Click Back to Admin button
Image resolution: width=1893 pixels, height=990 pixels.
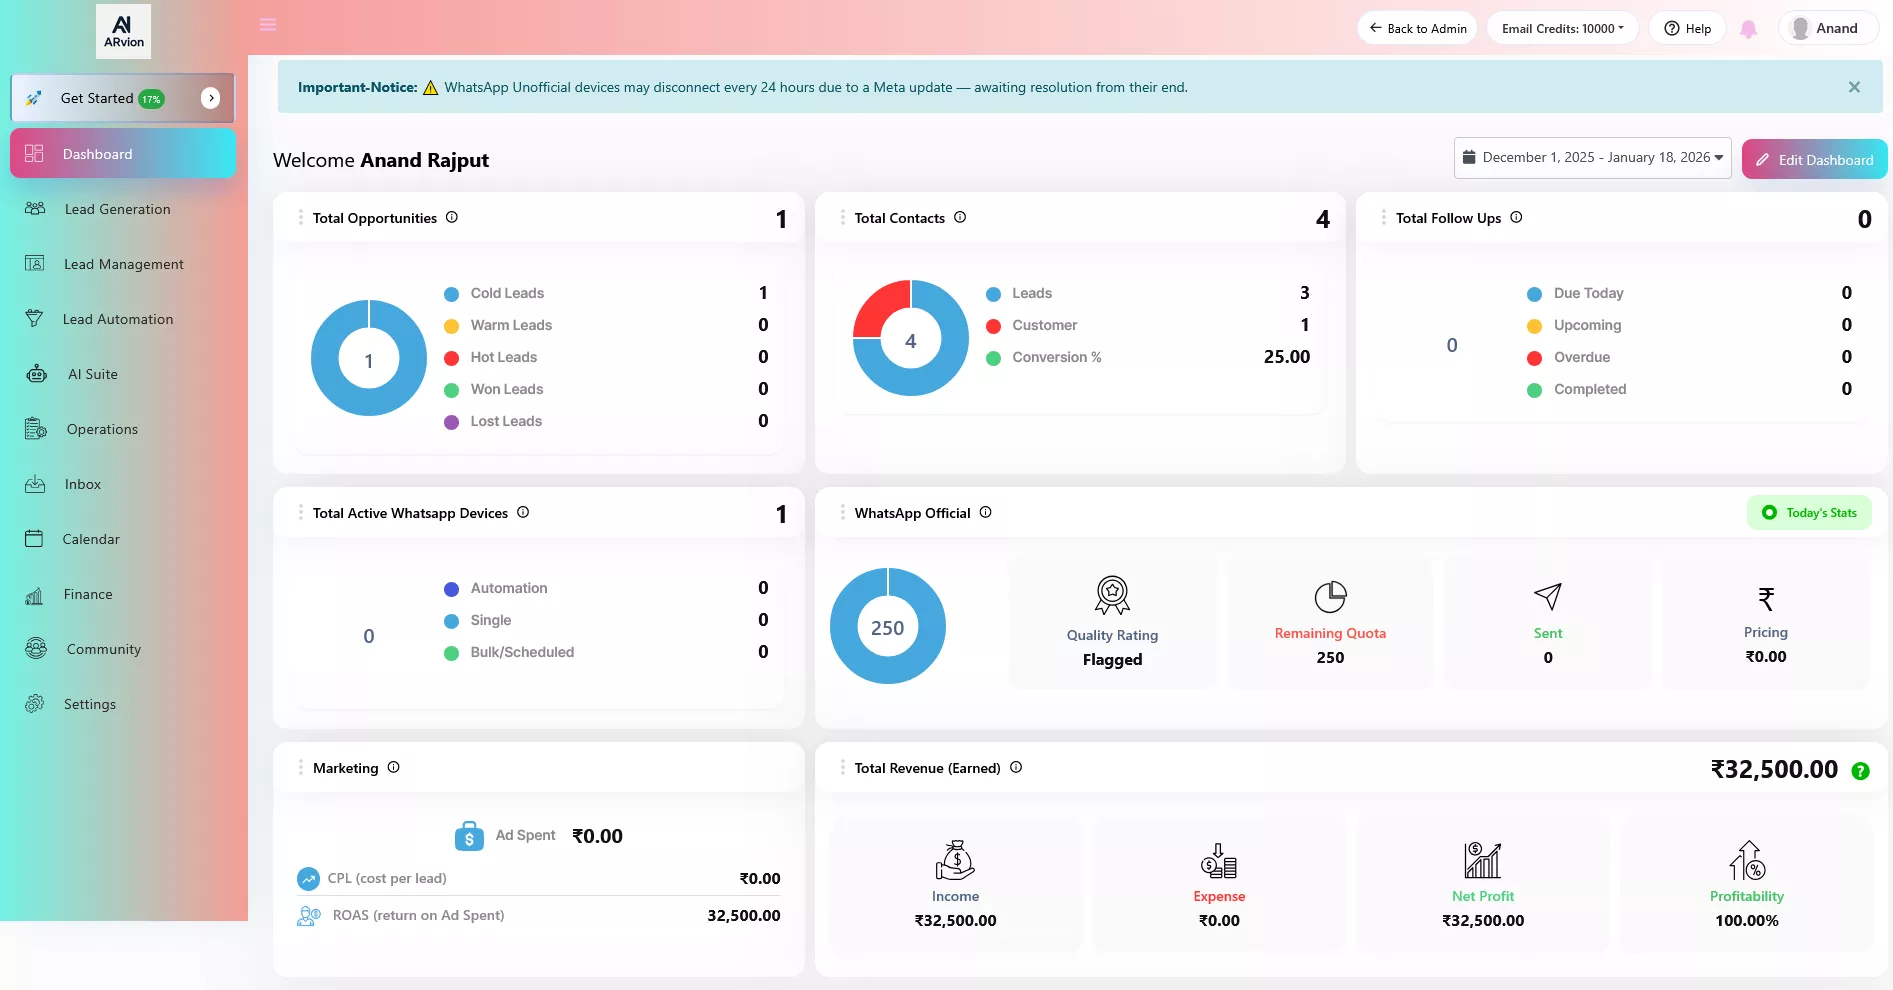point(1417,29)
